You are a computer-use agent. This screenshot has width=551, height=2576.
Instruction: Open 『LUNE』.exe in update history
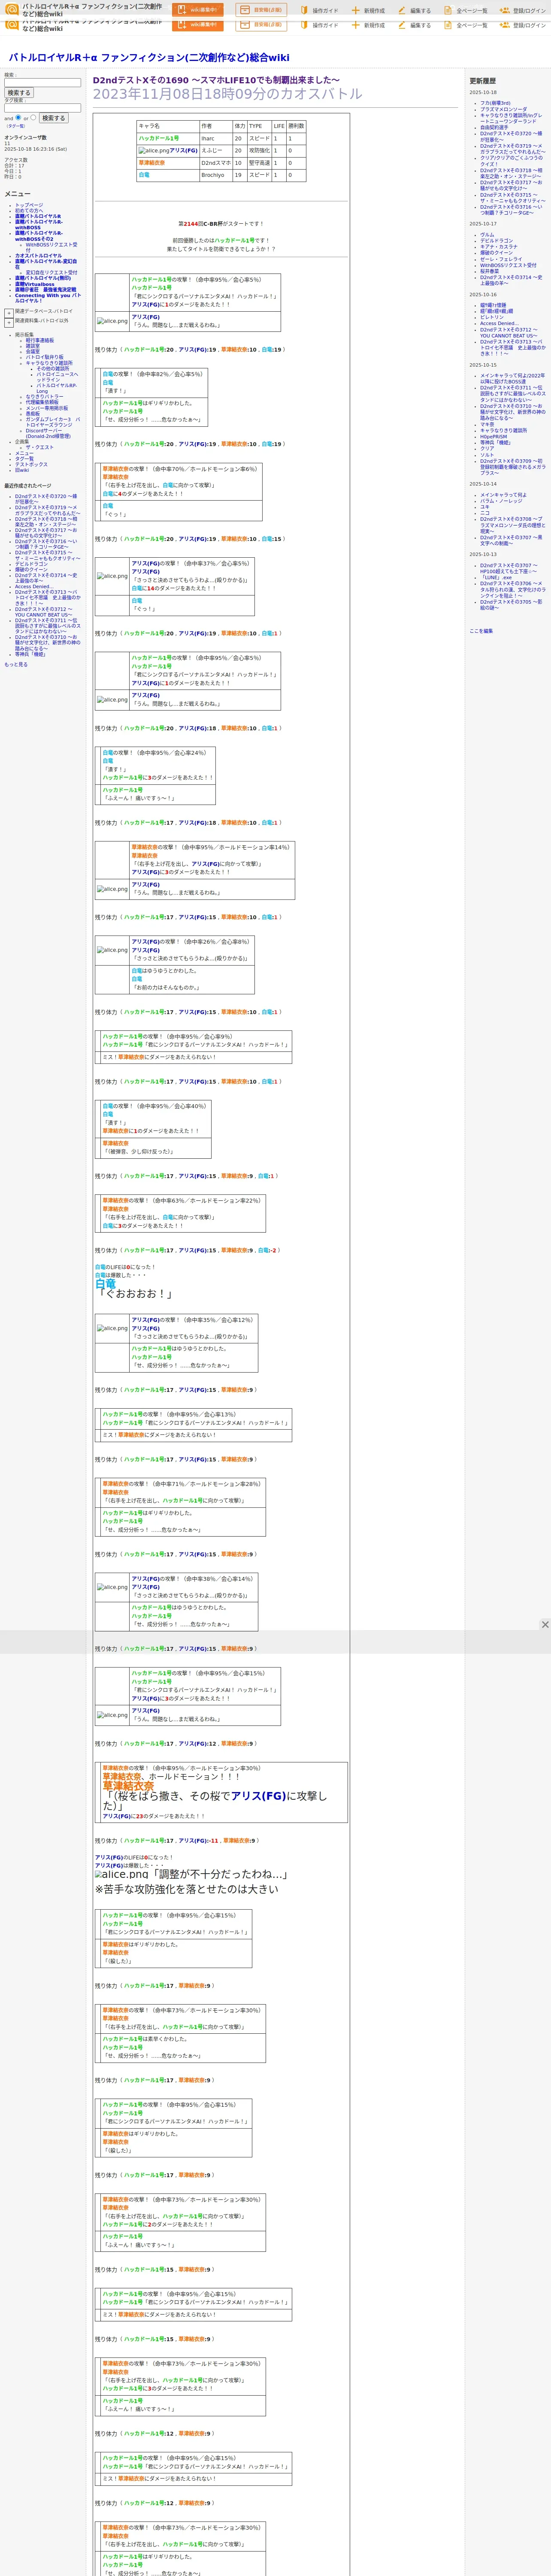pyautogui.click(x=496, y=577)
